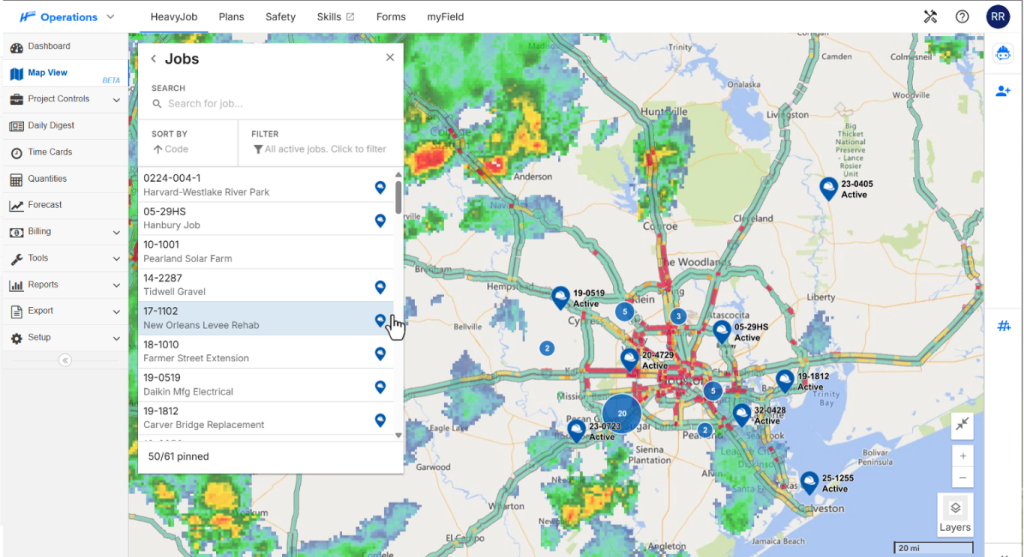Click the add user icon
This screenshot has width=1024, height=557.
coord(1002,91)
